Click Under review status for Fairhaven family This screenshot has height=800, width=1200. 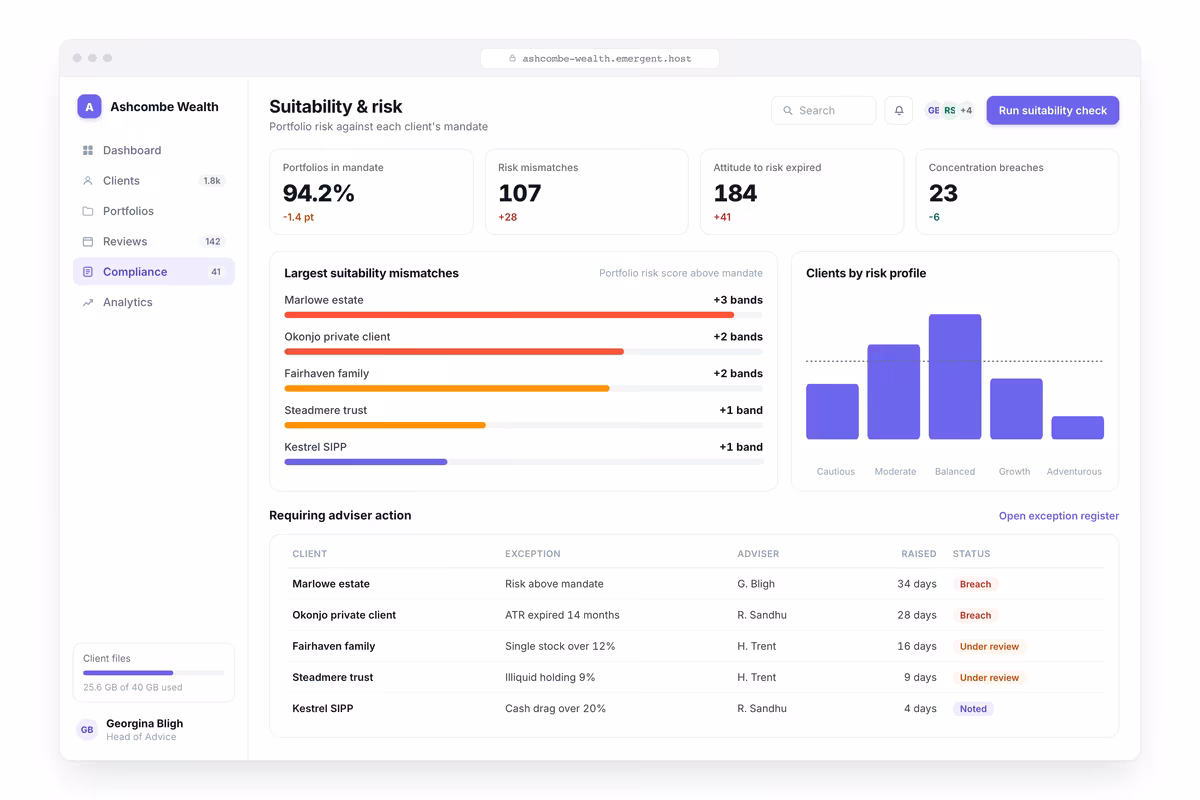click(989, 646)
